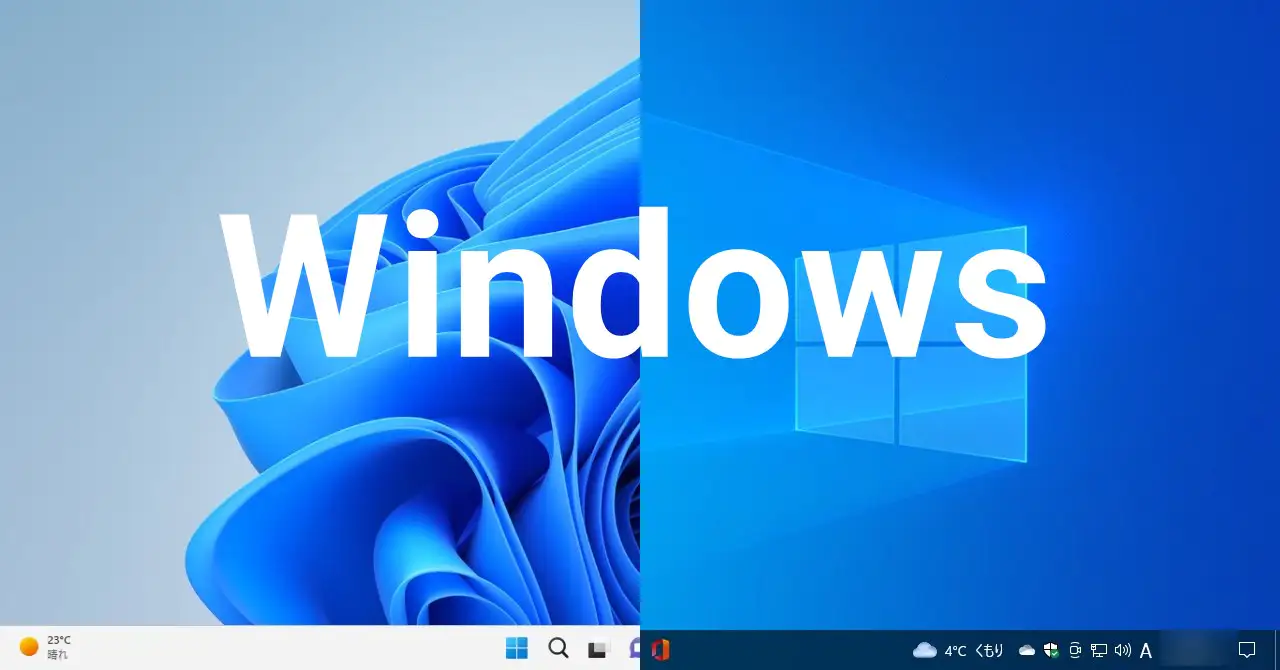
Task: Click the Show Desktop sliver
Action: pyautogui.click(x=1277, y=650)
